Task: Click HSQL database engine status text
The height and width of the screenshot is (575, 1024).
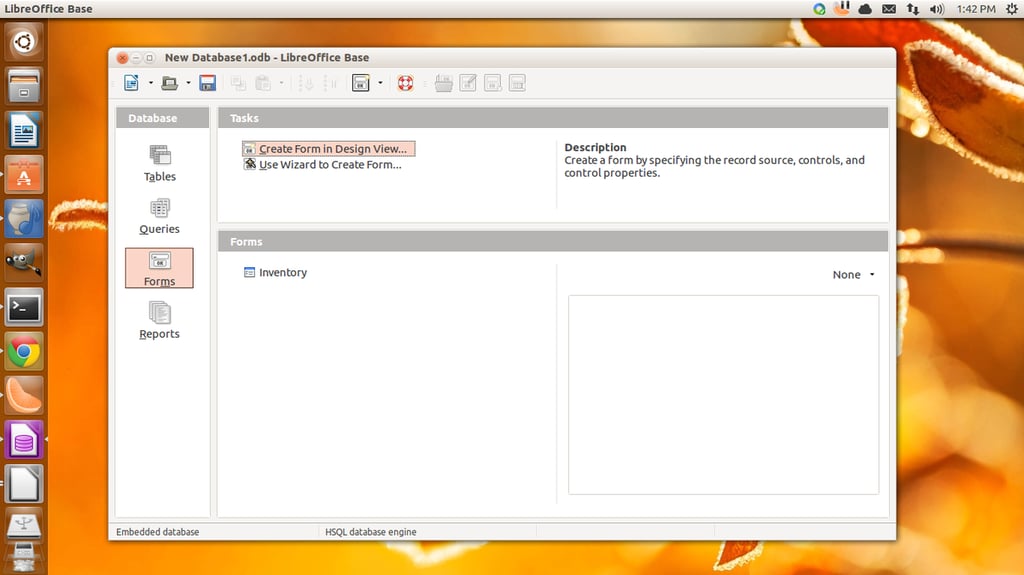Action: (x=370, y=532)
